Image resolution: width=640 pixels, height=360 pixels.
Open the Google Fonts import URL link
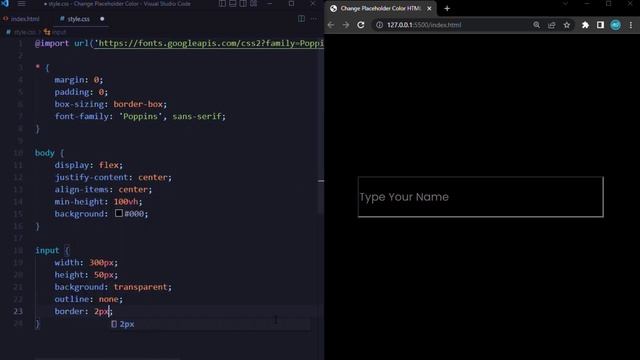pyautogui.click(x=209, y=43)
